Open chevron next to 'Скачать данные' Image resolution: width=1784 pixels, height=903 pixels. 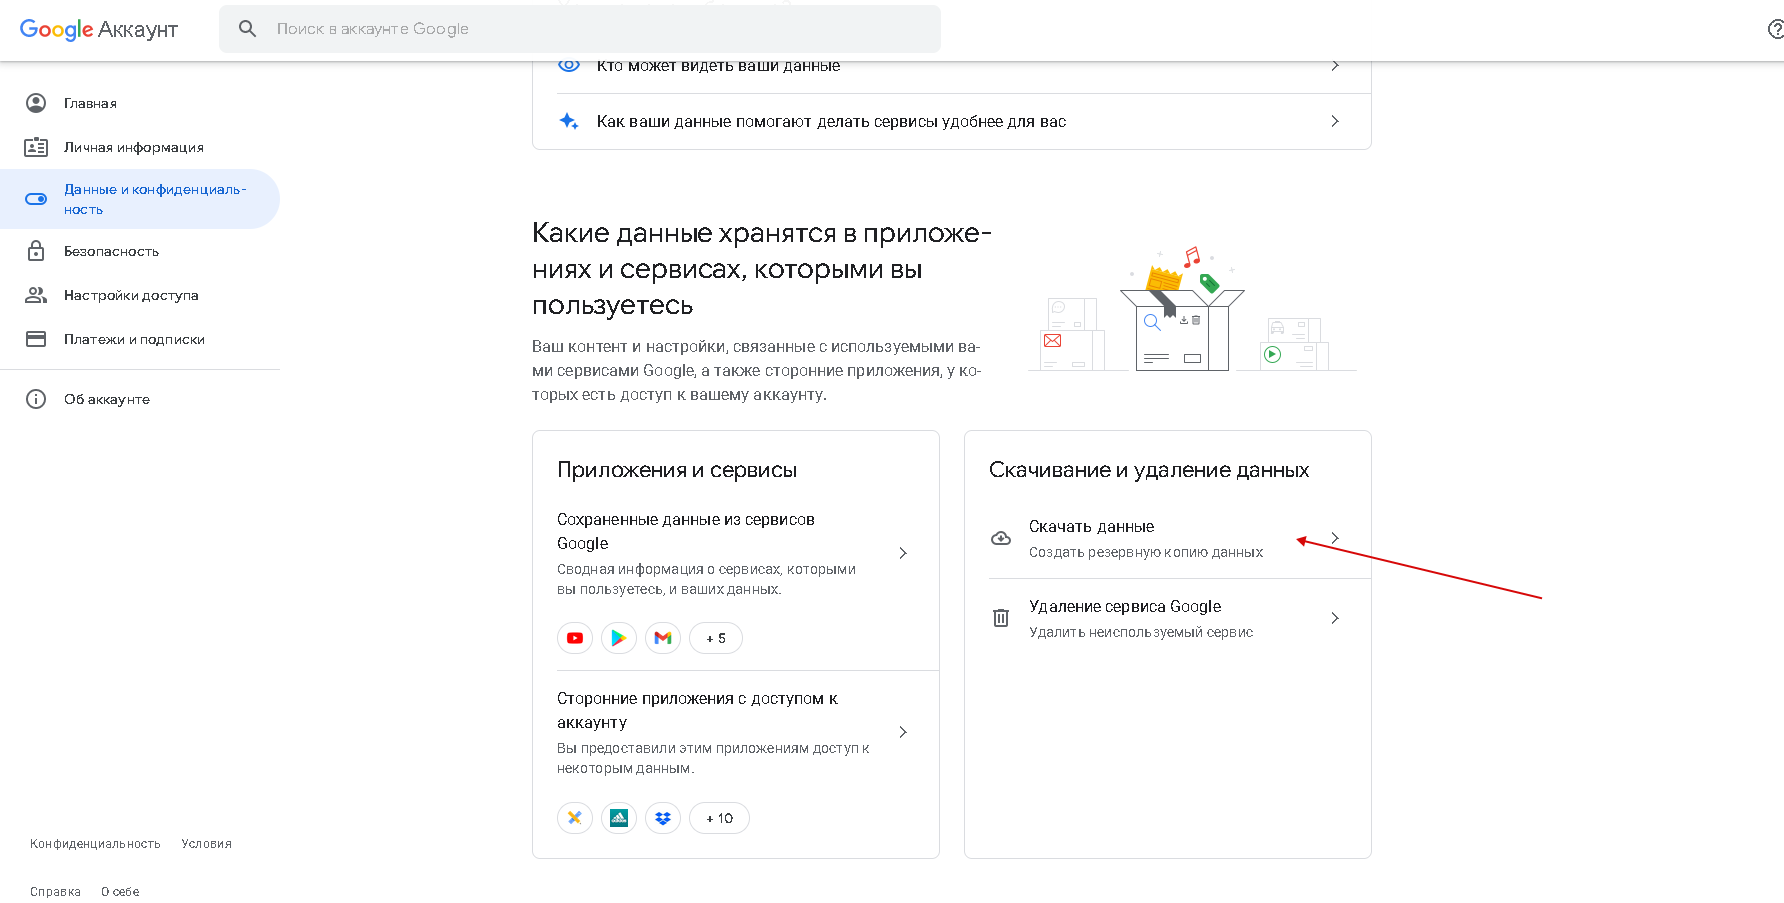tap(1335, 538)
